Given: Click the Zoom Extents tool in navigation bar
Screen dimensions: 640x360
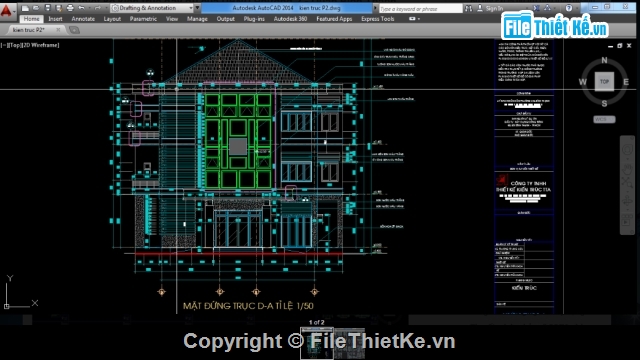Looking at the screenshot, I should [x=627, y=181].
